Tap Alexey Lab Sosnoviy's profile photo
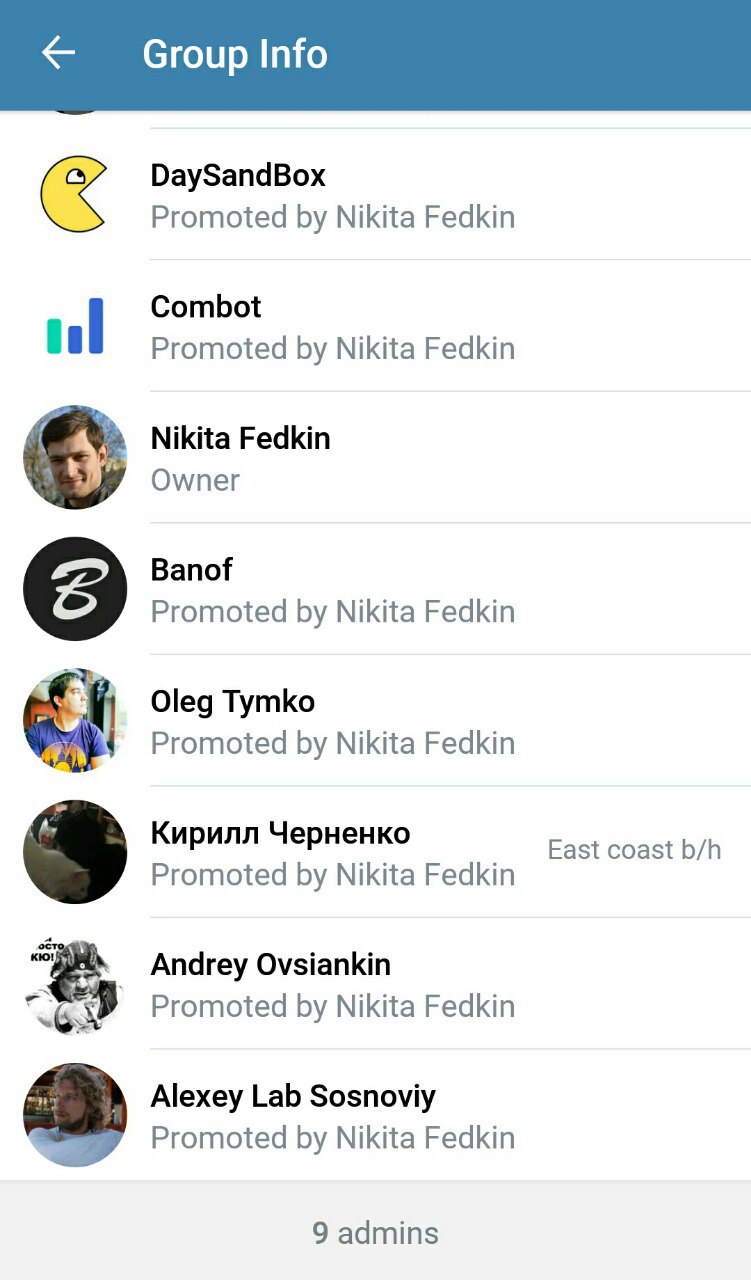The width and height of the screenshot is (751, 1280). 75,1115
